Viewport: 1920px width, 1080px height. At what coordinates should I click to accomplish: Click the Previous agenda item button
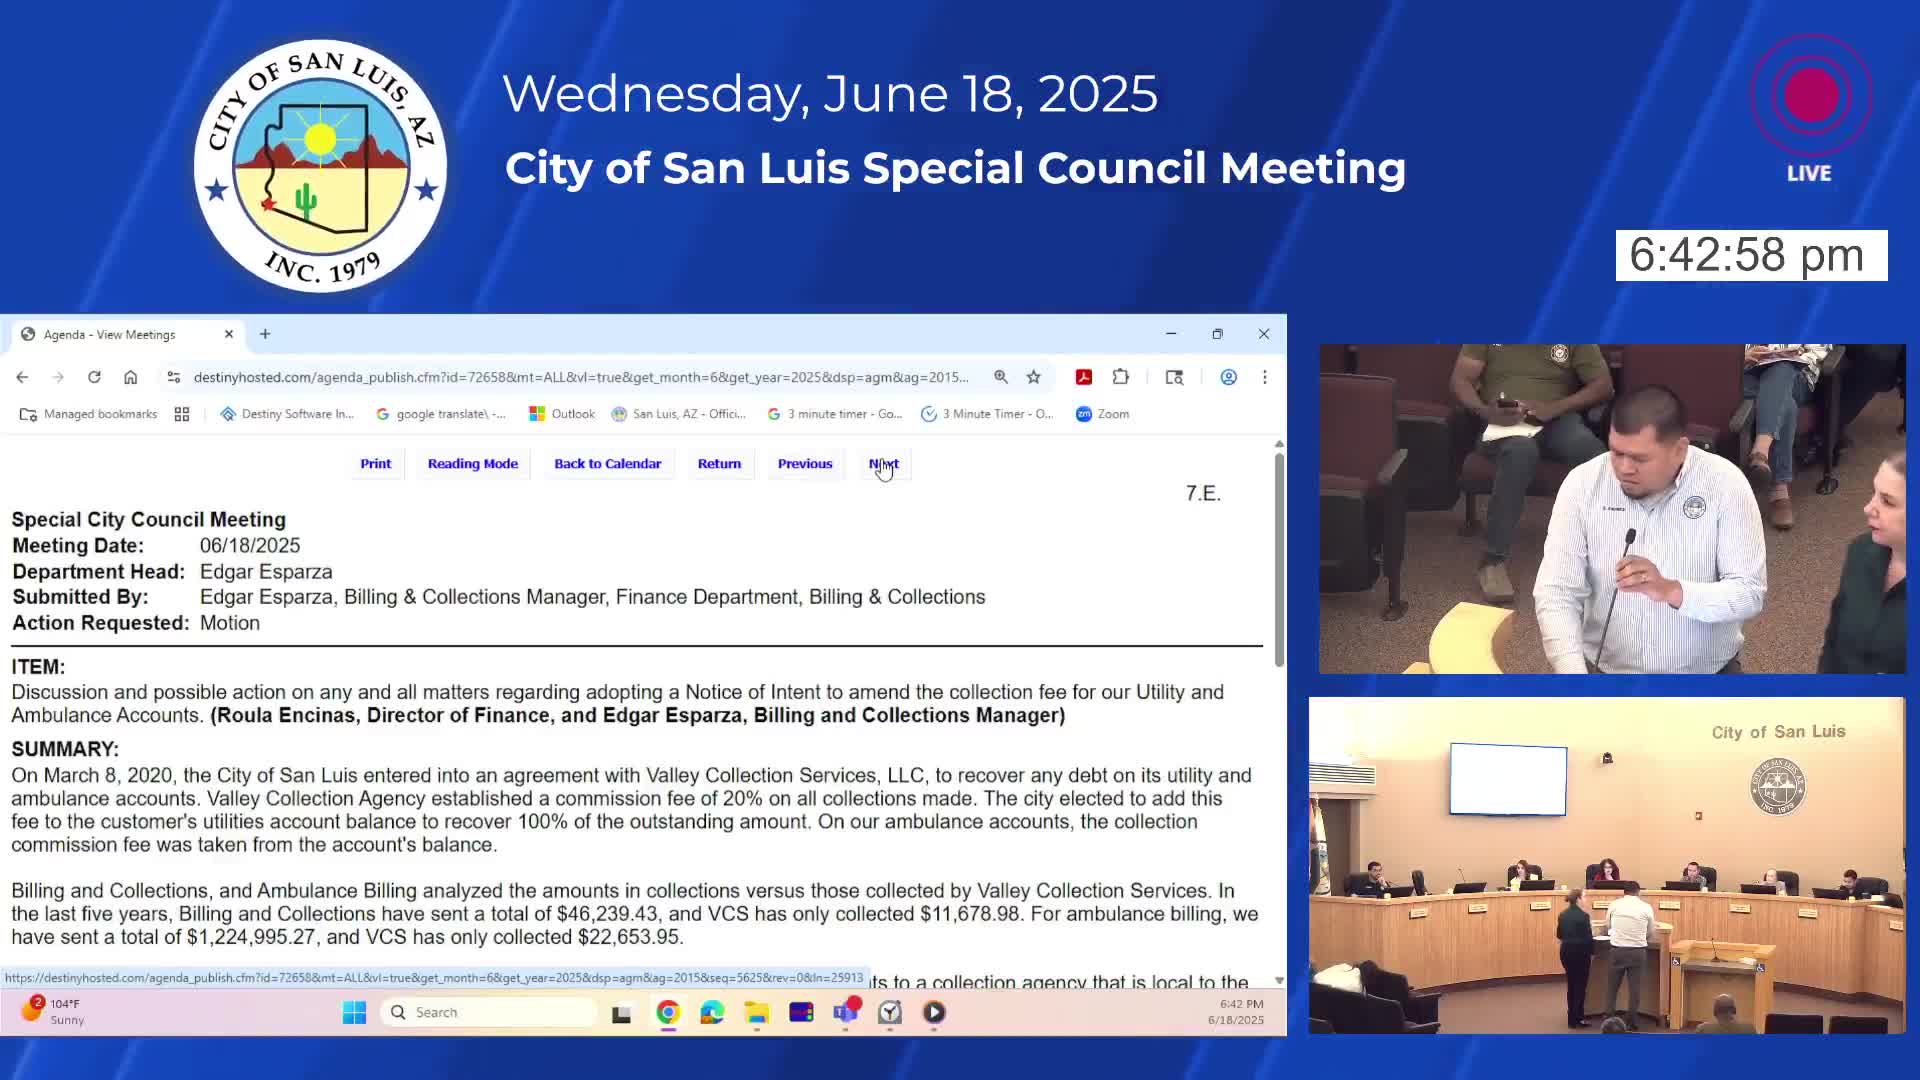coord(805,464)
